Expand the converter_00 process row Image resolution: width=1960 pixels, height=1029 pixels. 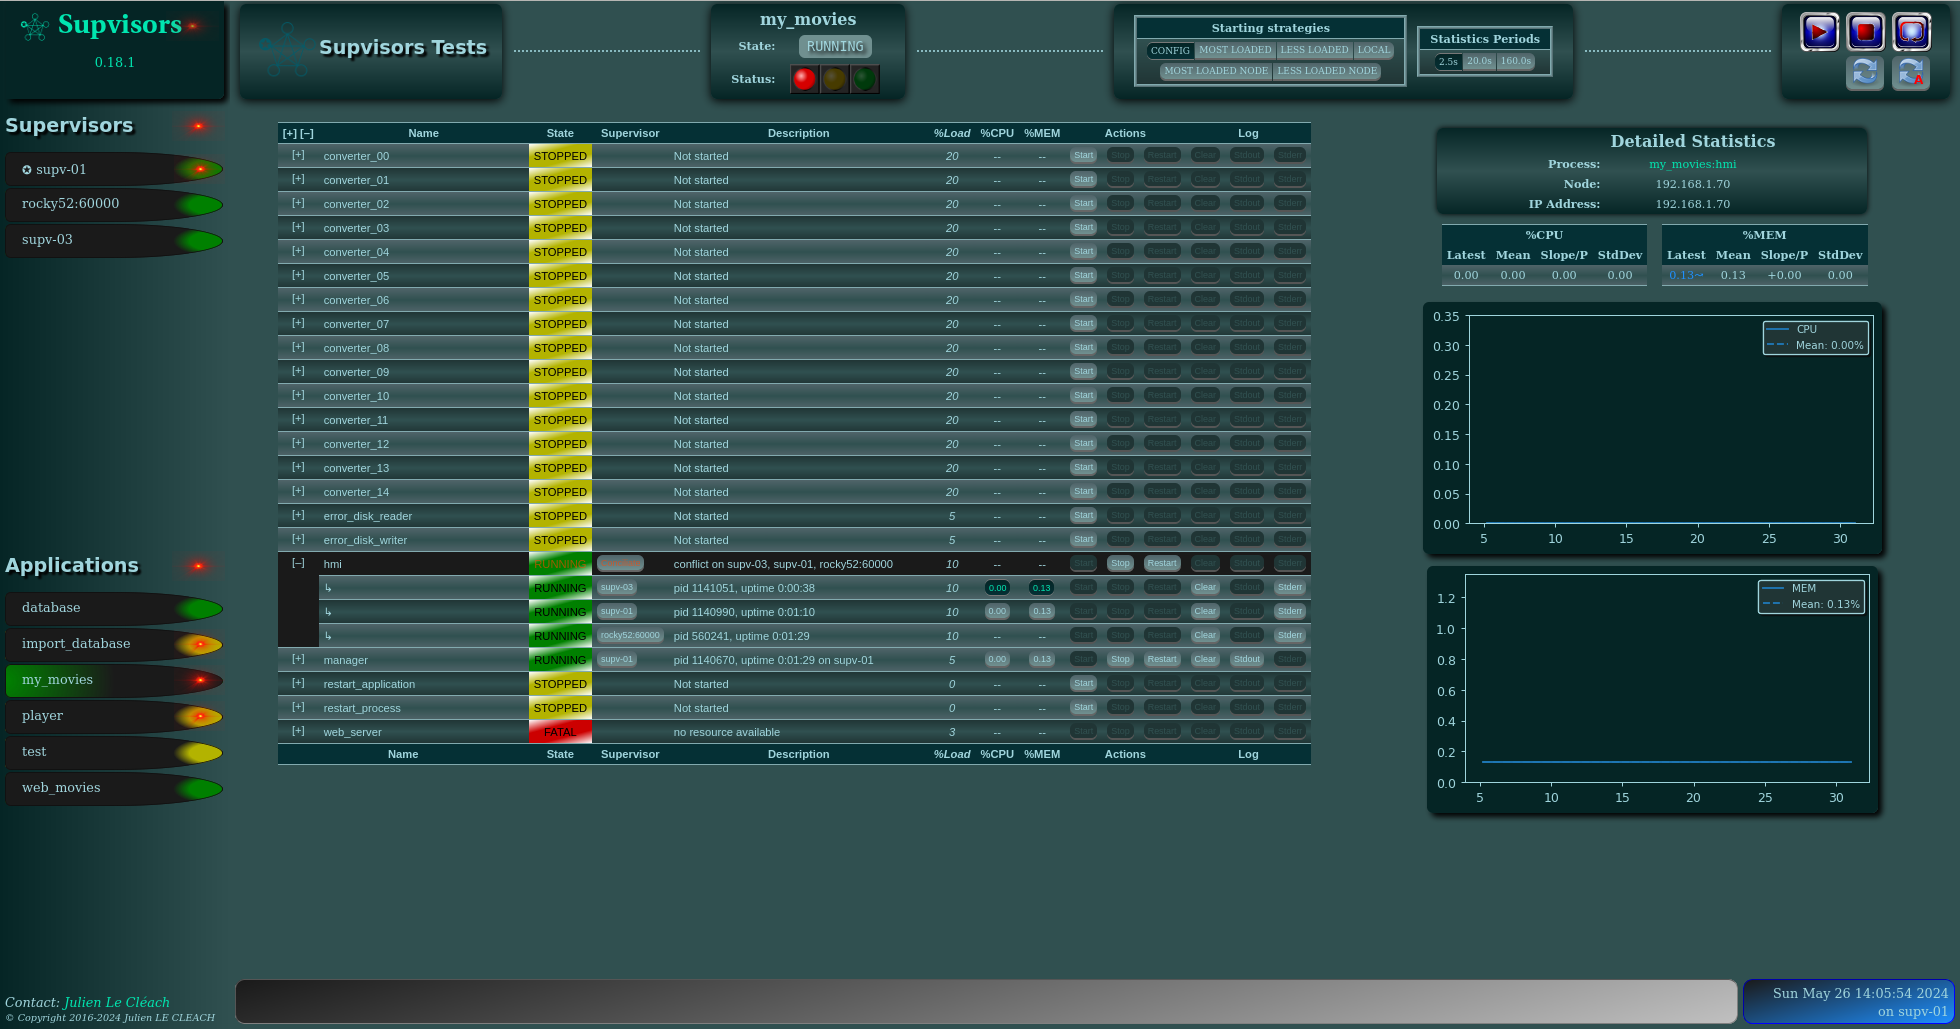(298, 155)
